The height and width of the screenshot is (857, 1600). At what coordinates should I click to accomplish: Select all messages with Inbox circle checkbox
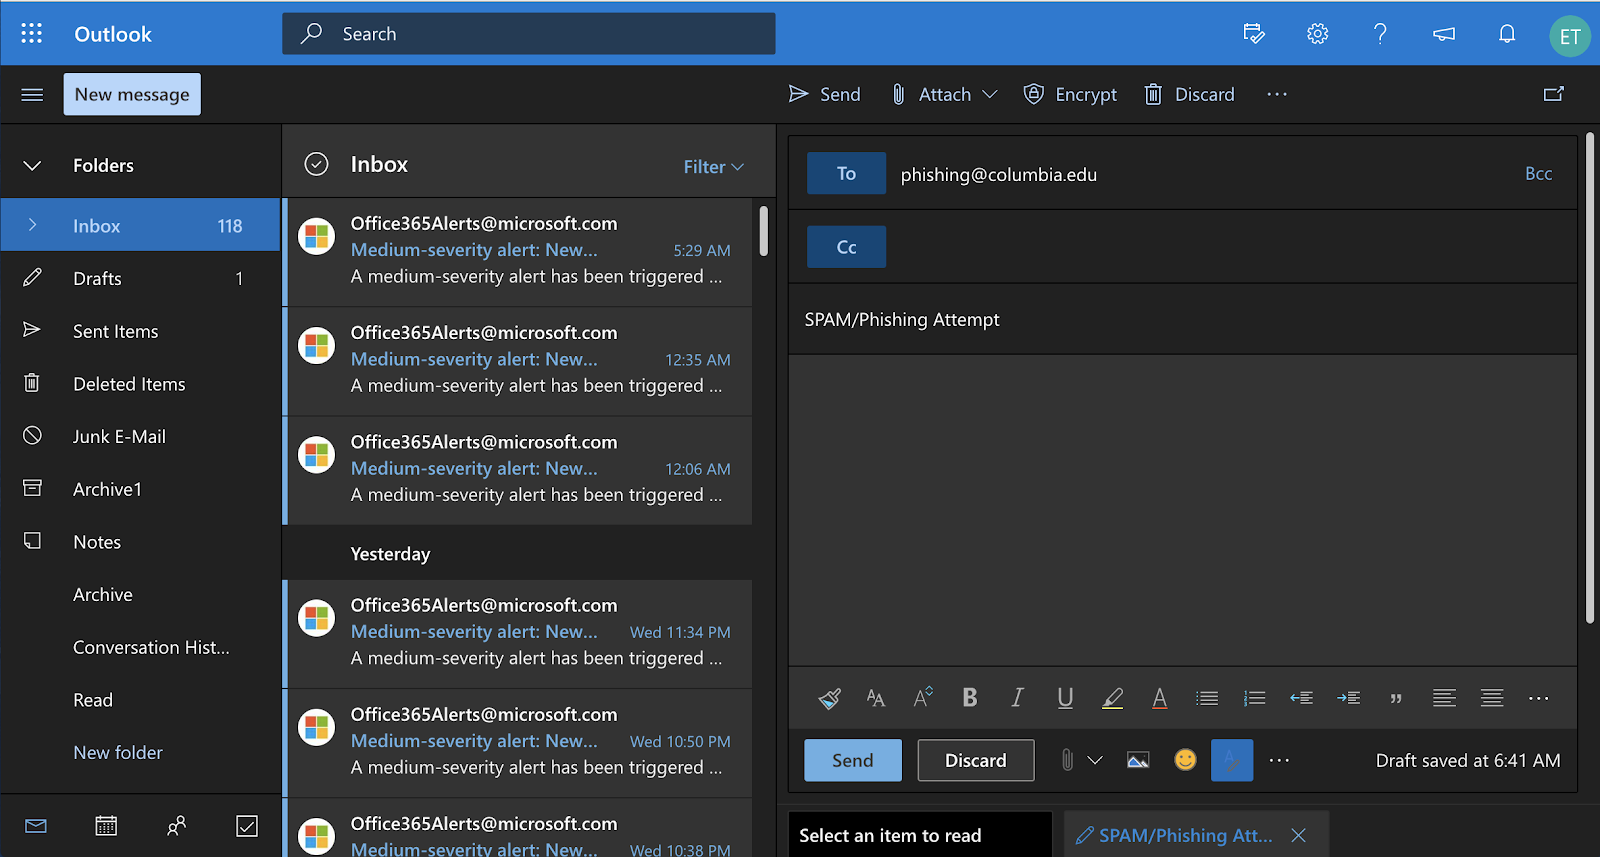316,164
